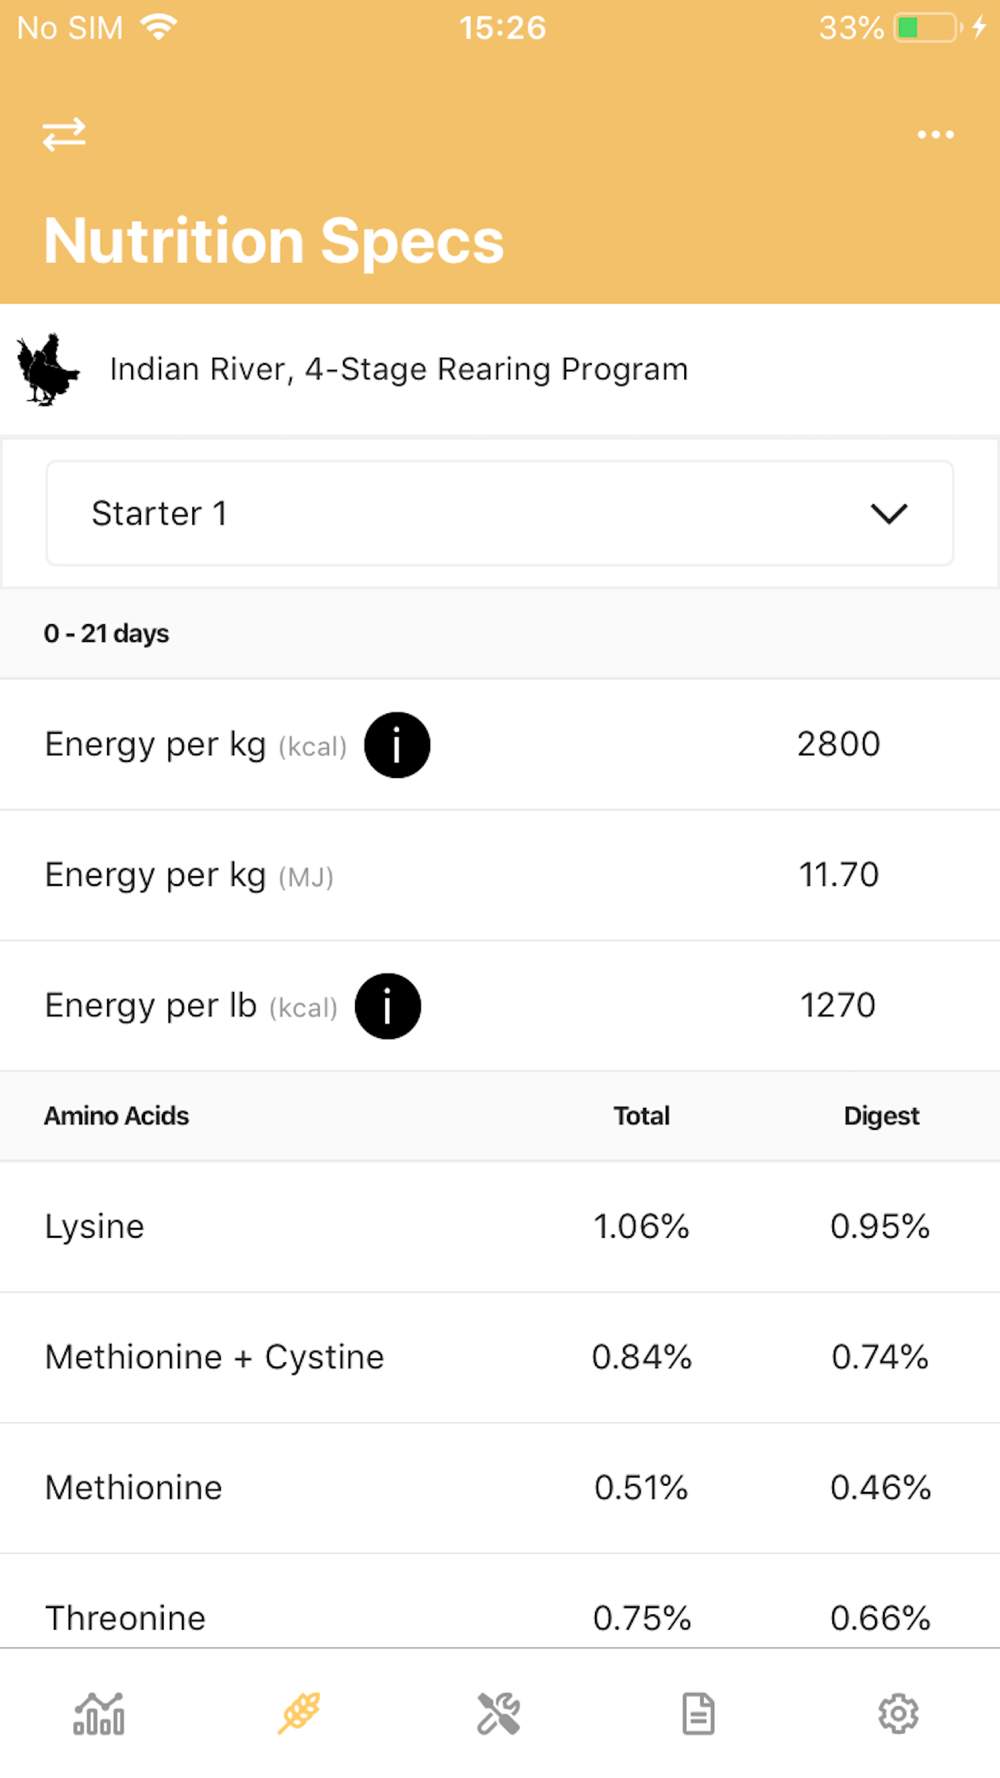This screenshot has height=1778, width=1000.
Task: Tap Indian River 4-Stage Rearing Program
Action: tap(398, 369)
